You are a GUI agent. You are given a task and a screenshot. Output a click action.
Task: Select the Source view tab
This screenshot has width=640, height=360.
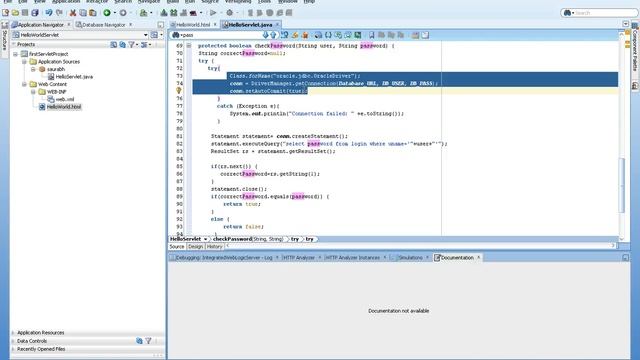tap(177, 247)
